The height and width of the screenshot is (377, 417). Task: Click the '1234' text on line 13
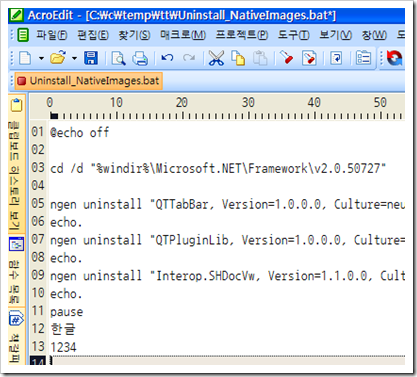coord(63,347)
